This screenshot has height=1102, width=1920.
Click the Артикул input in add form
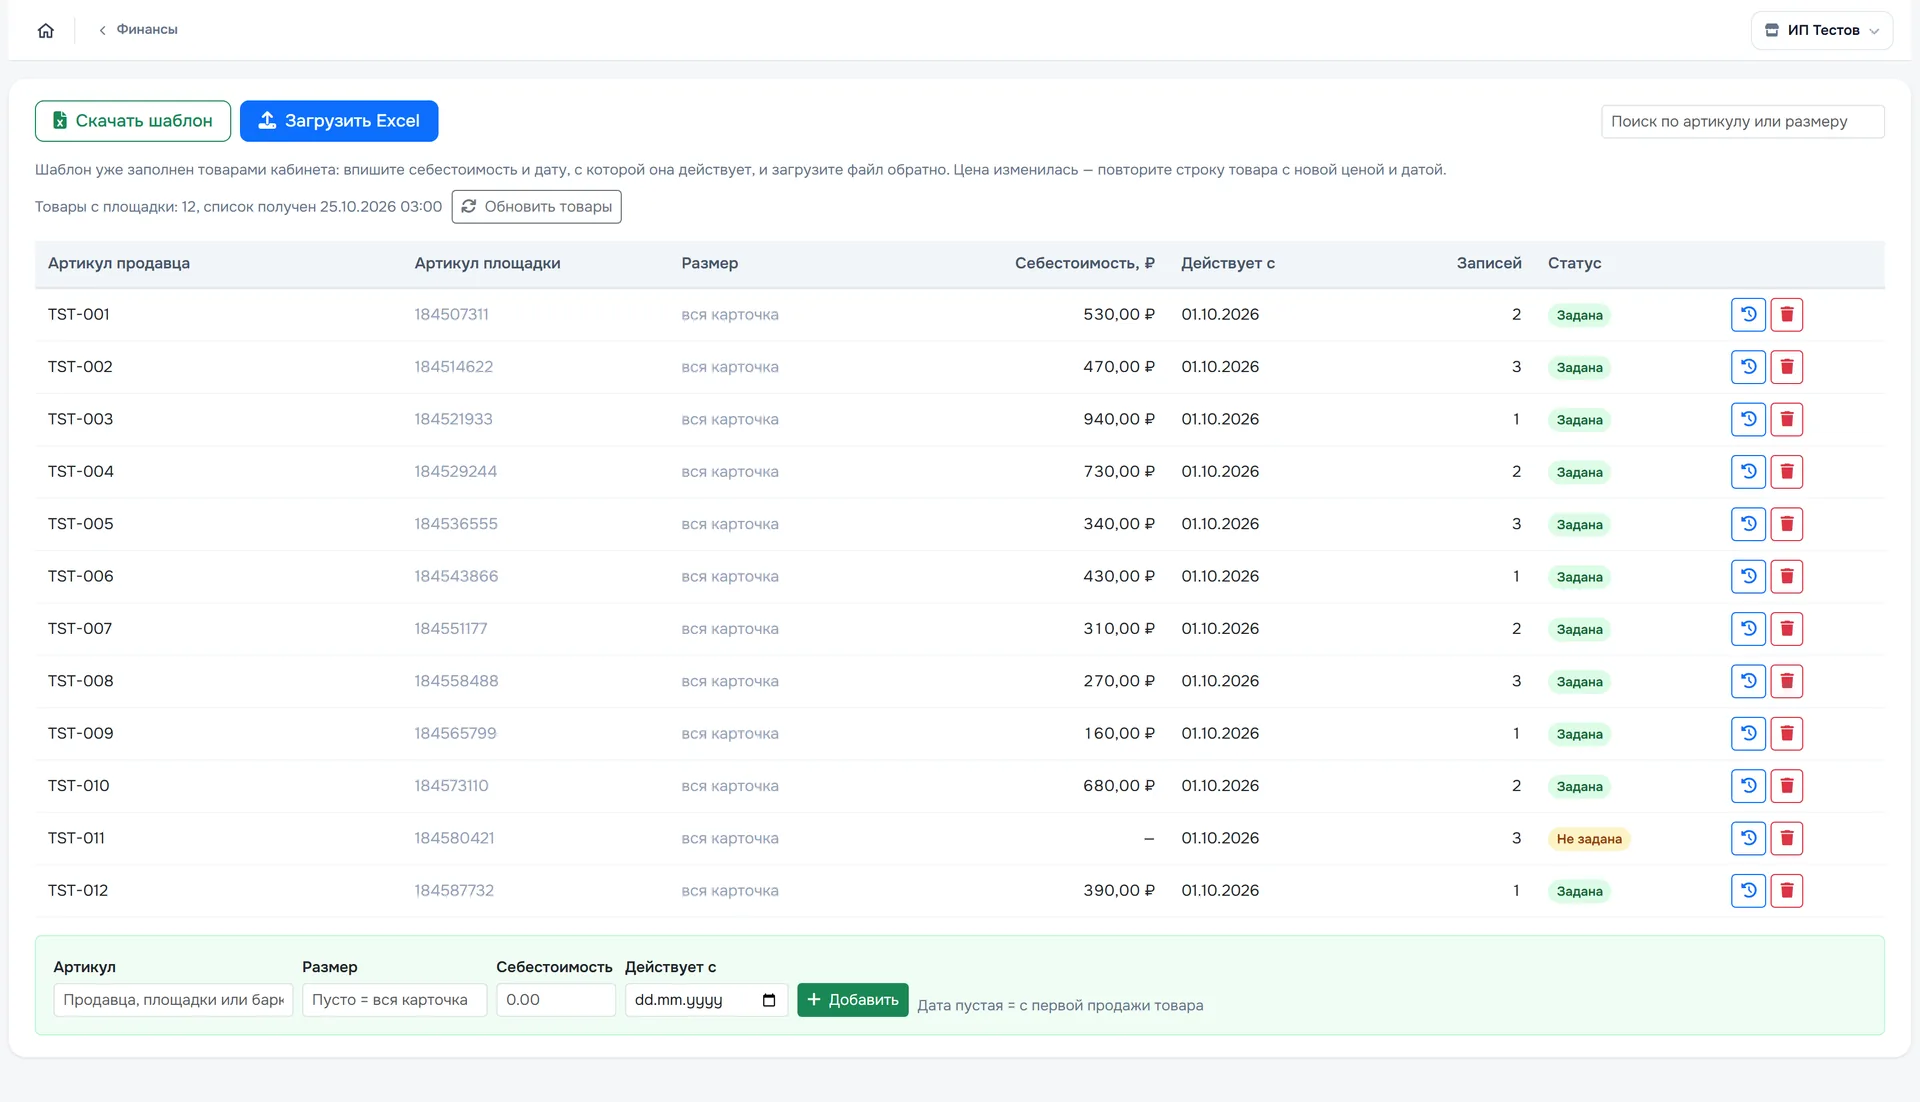tap(173, 1000)
